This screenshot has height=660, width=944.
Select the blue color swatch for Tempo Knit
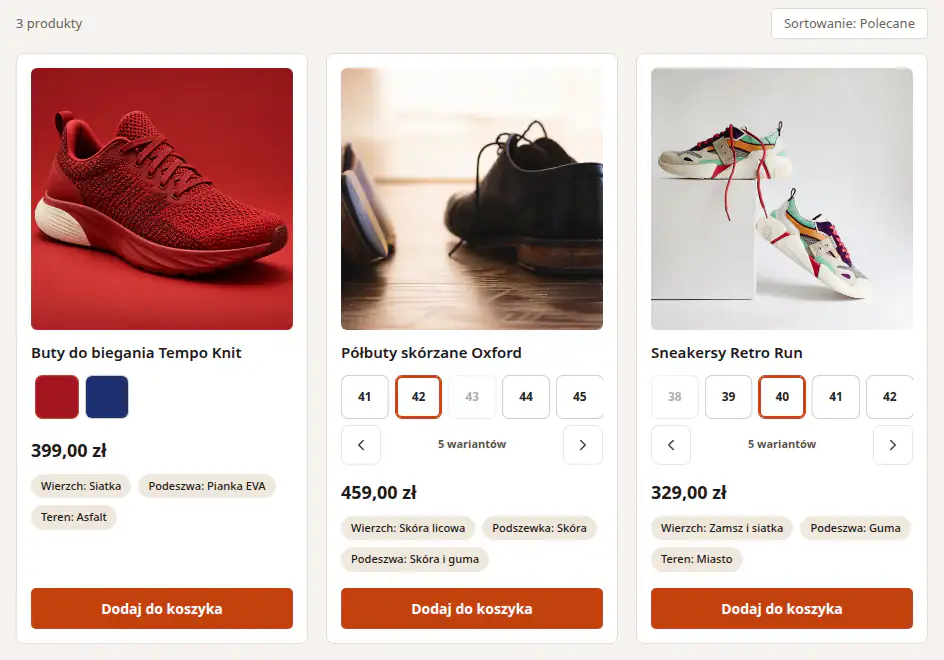[107, 397]
